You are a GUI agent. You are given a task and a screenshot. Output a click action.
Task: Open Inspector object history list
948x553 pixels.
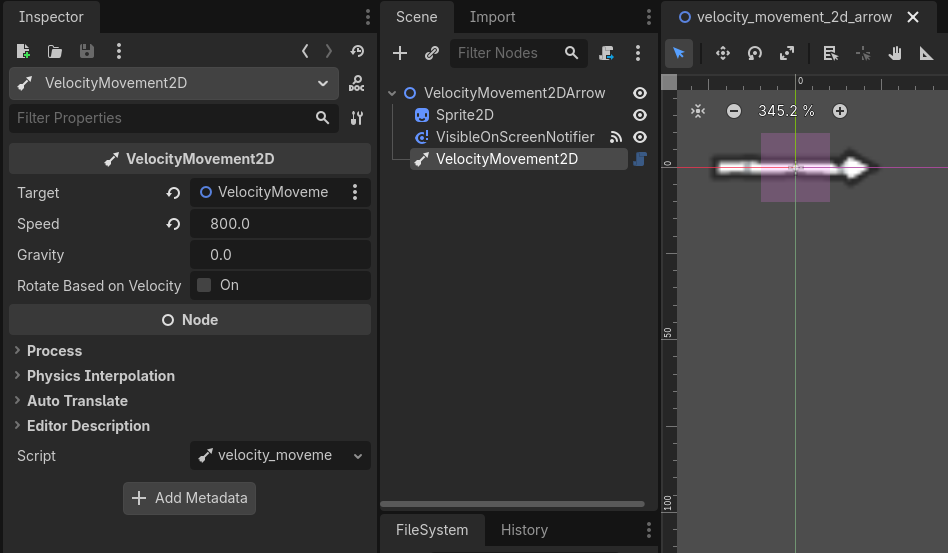(357, 51)
